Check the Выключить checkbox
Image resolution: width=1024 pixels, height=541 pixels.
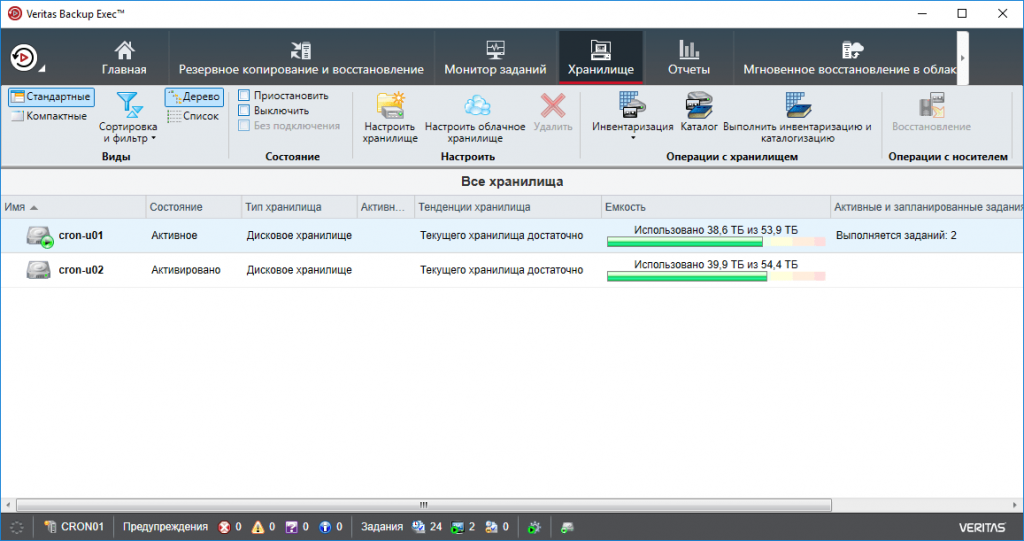pyautogui.click(x=244, y=110)
